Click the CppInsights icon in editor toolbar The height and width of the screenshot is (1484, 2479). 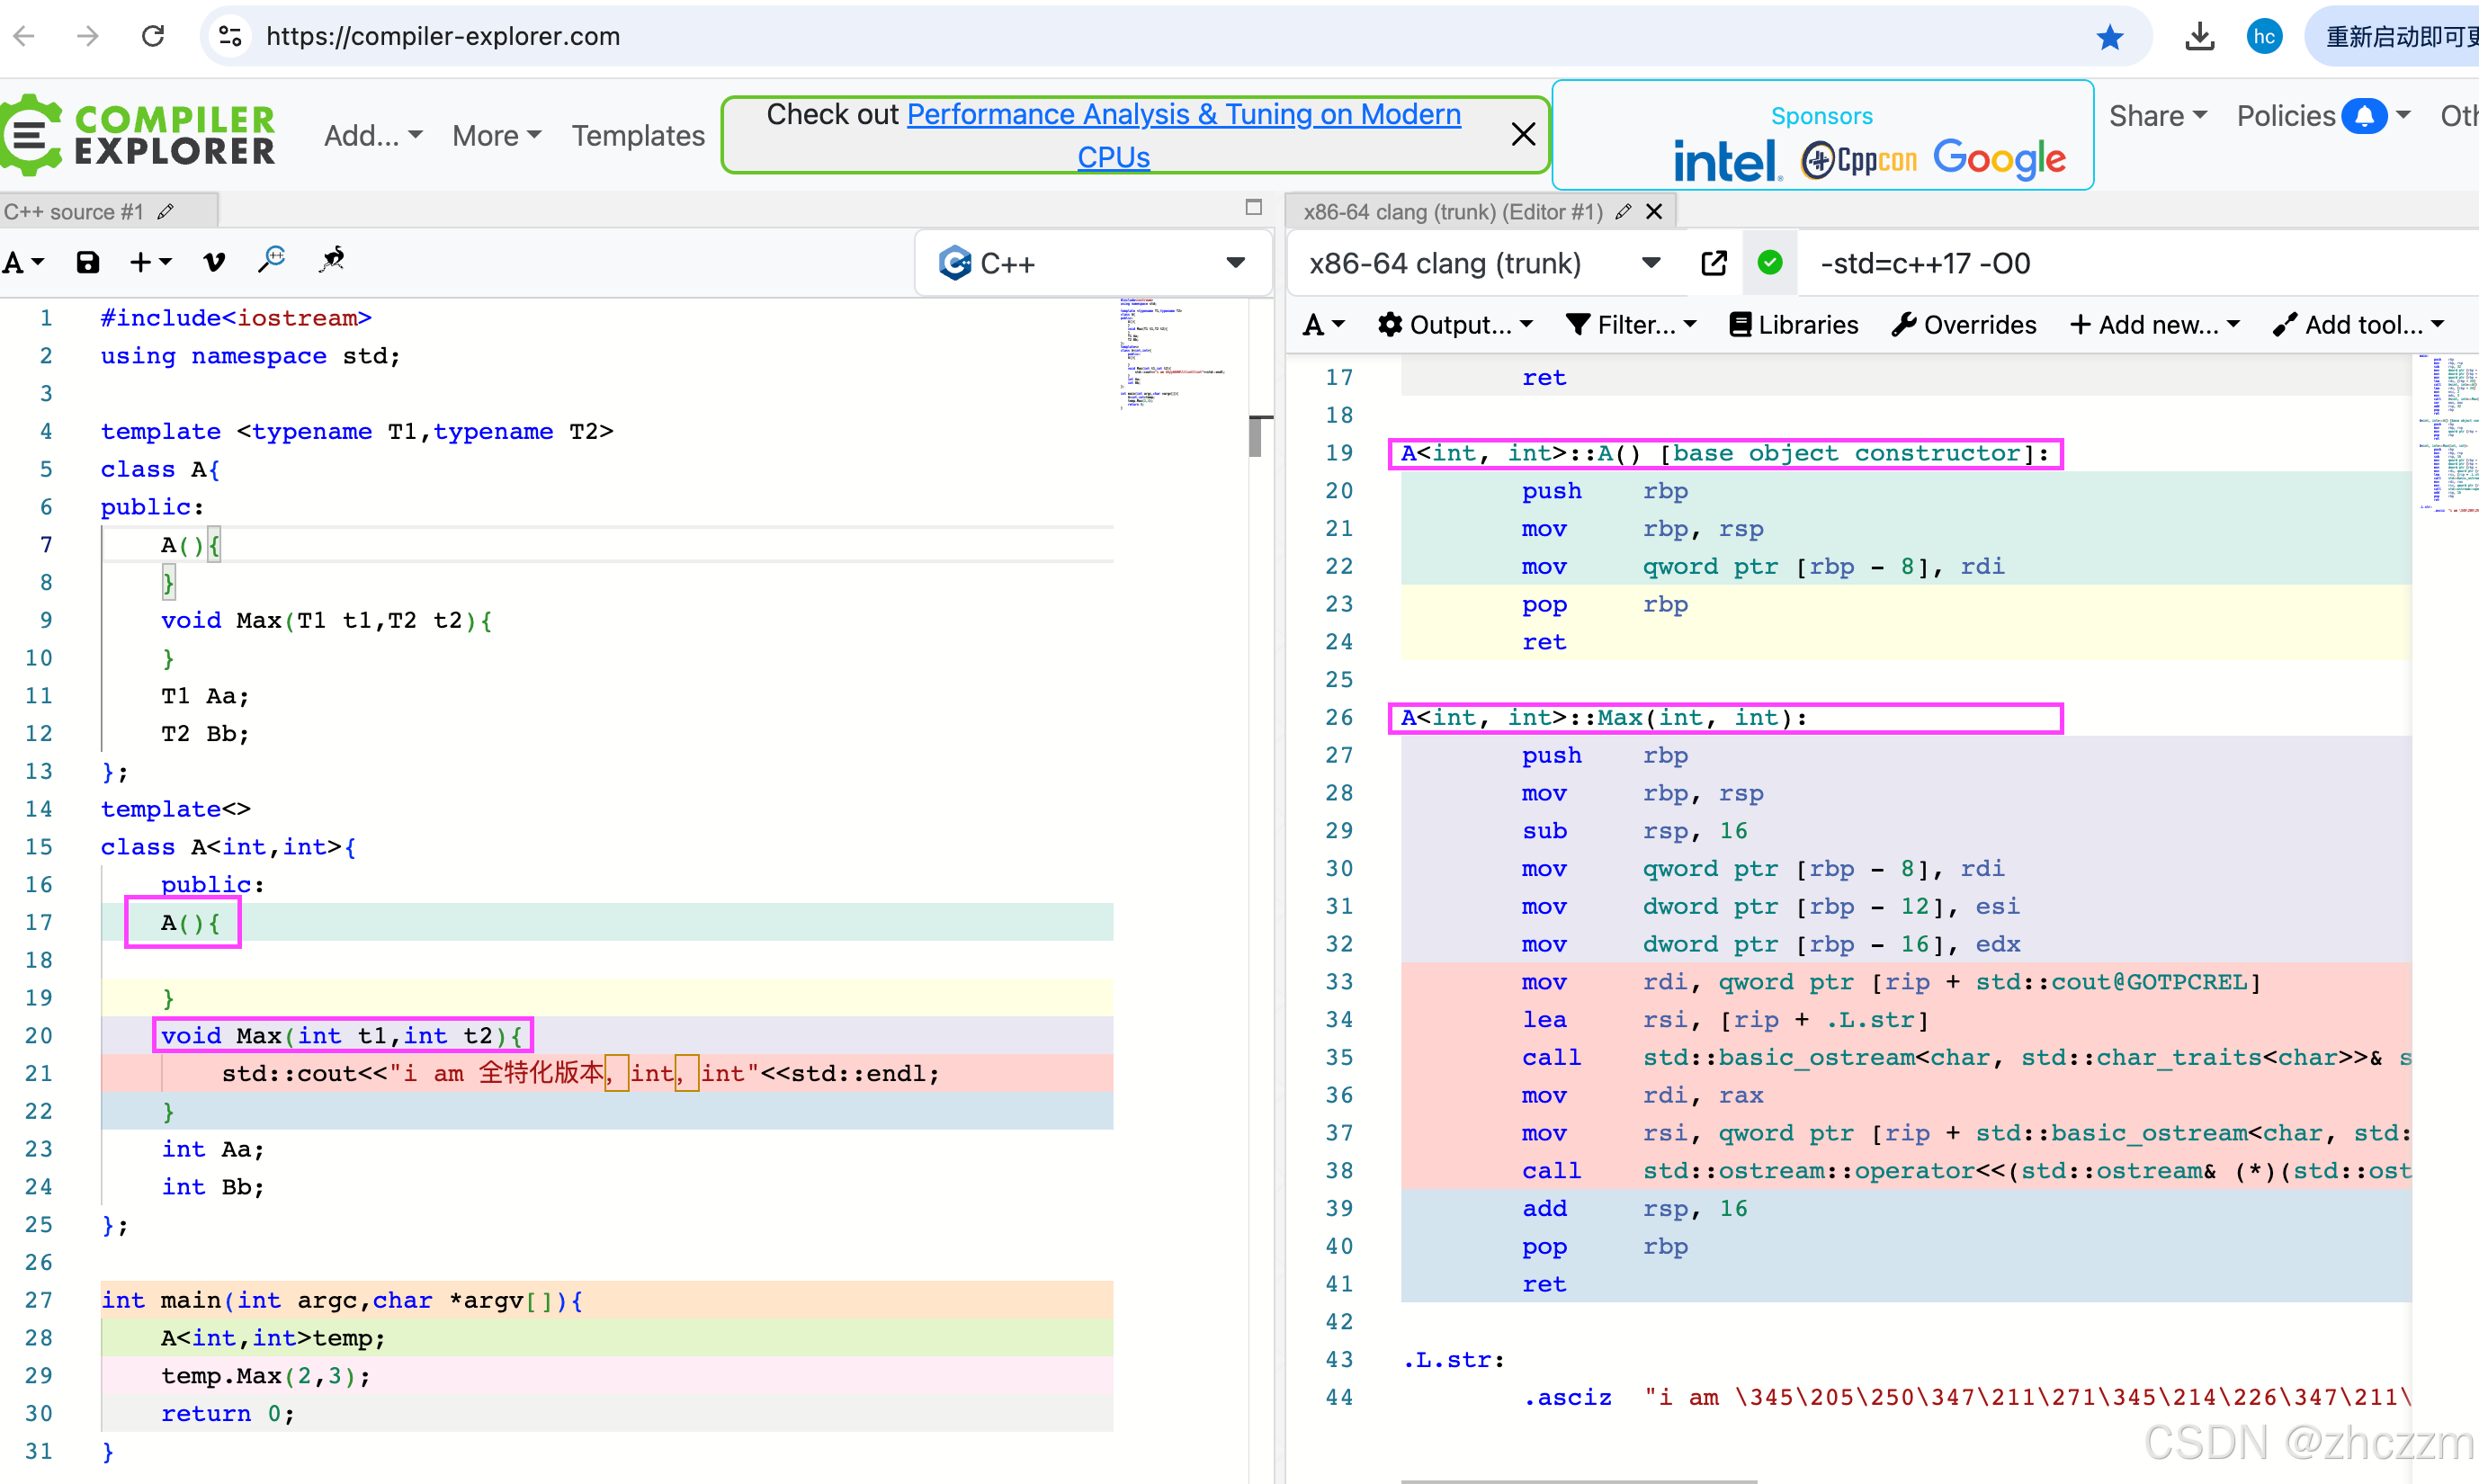point(332,260)
